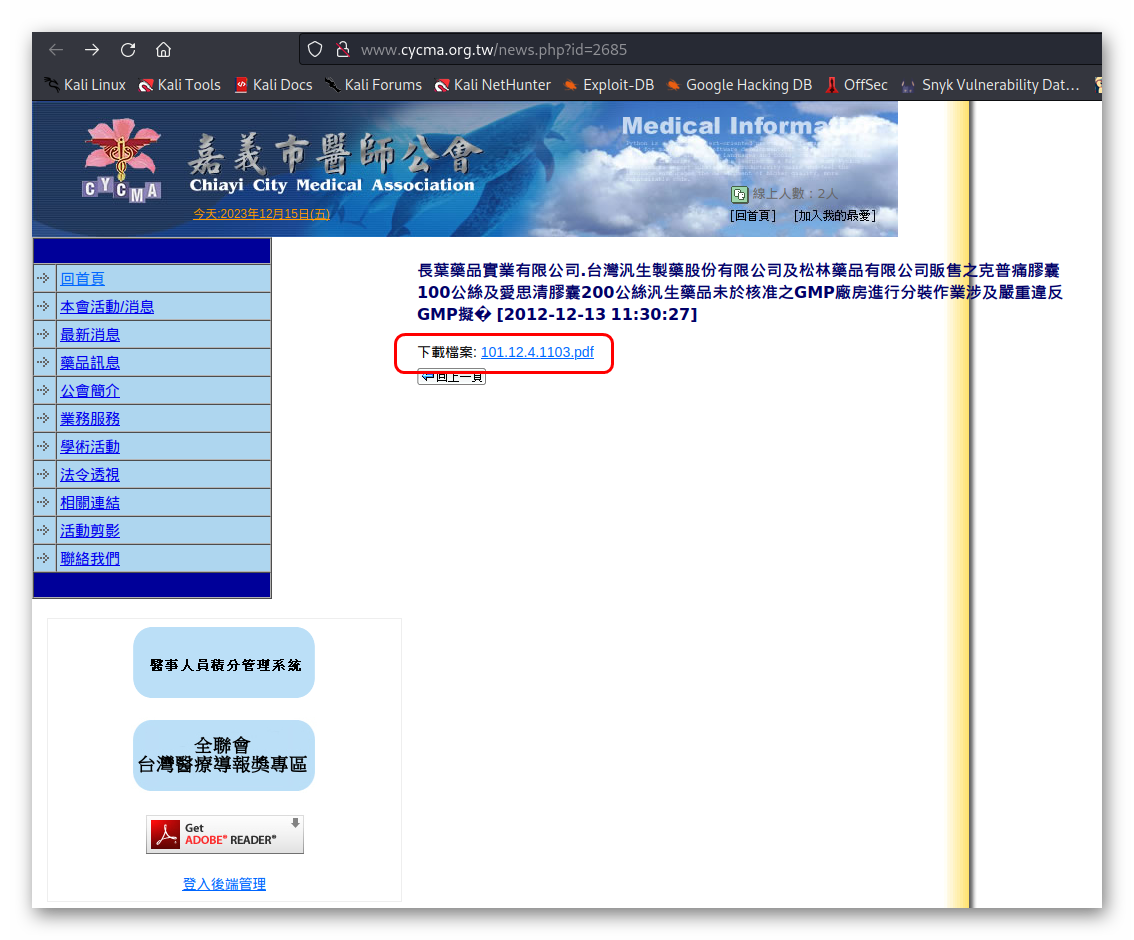Open 活動剪影 in the sidebar menu
Viewport: 1134px width, 940px height.
point(90,531)
